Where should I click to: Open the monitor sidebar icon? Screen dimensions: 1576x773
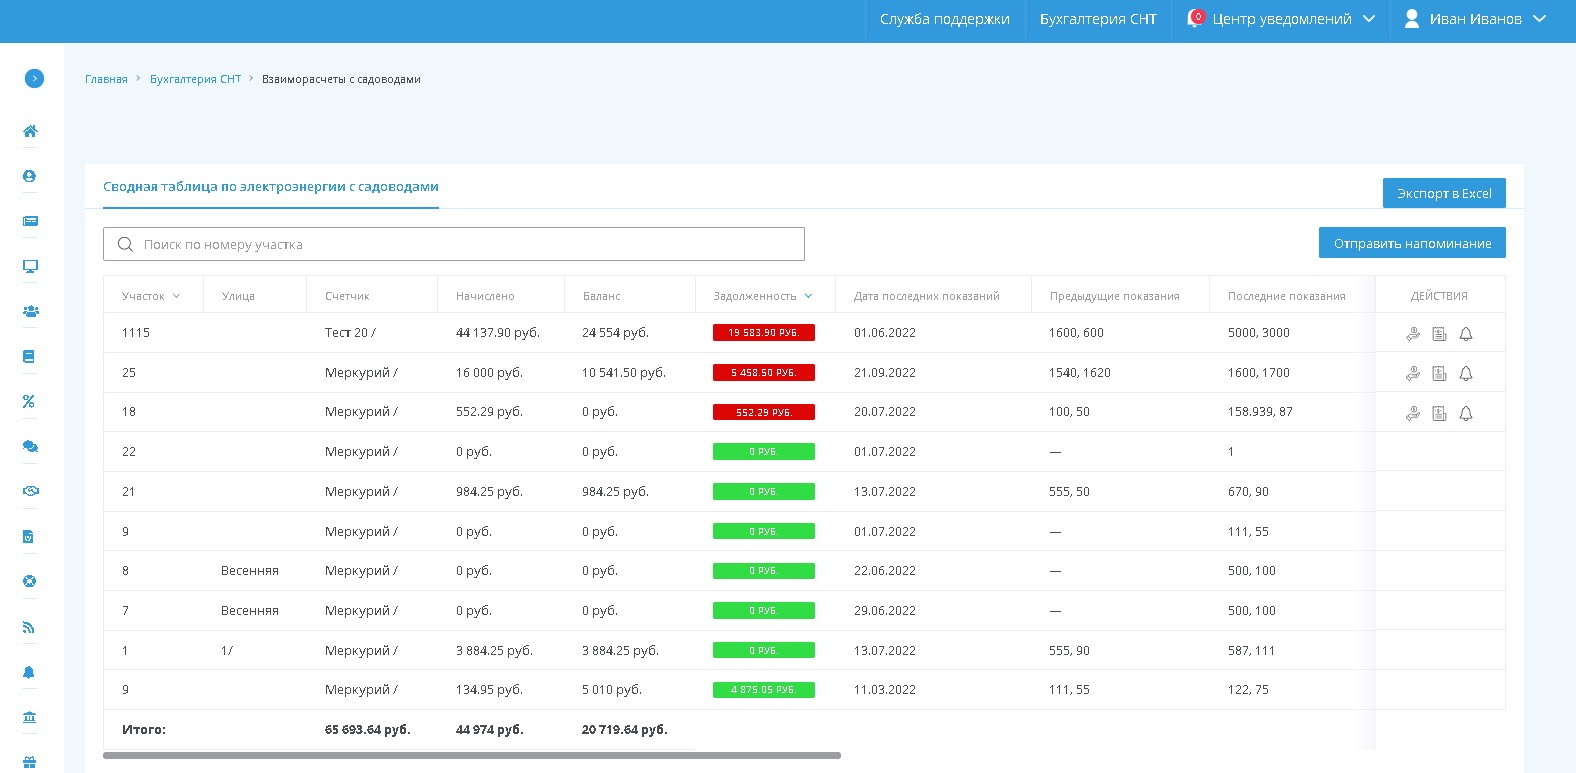(30, 266)
